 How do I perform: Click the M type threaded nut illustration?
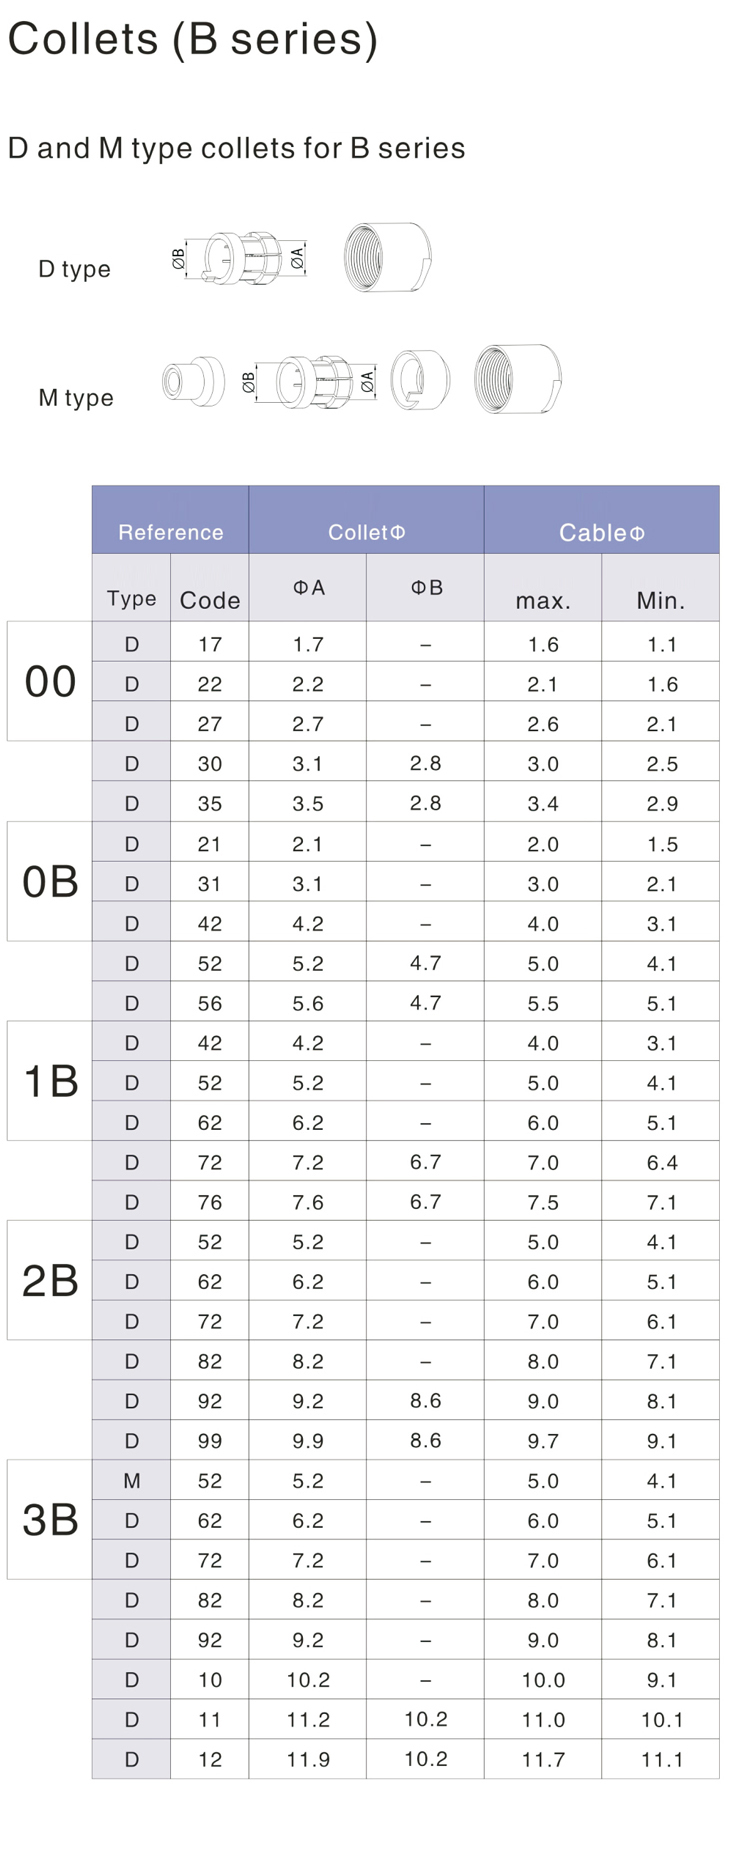coord(517,379)
